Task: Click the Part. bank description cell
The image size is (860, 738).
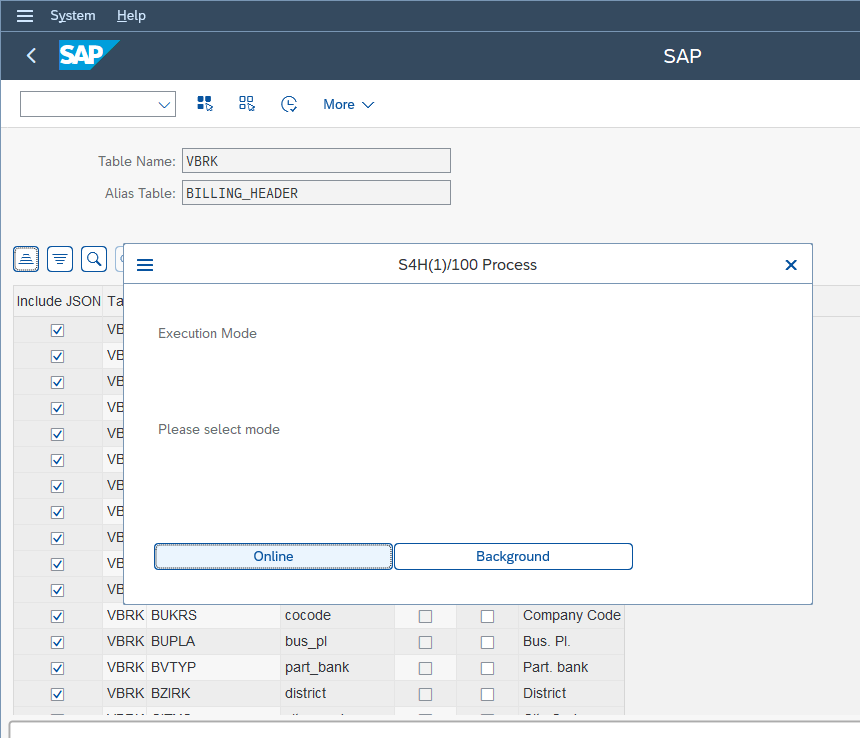Action: [x=572, y=668]
